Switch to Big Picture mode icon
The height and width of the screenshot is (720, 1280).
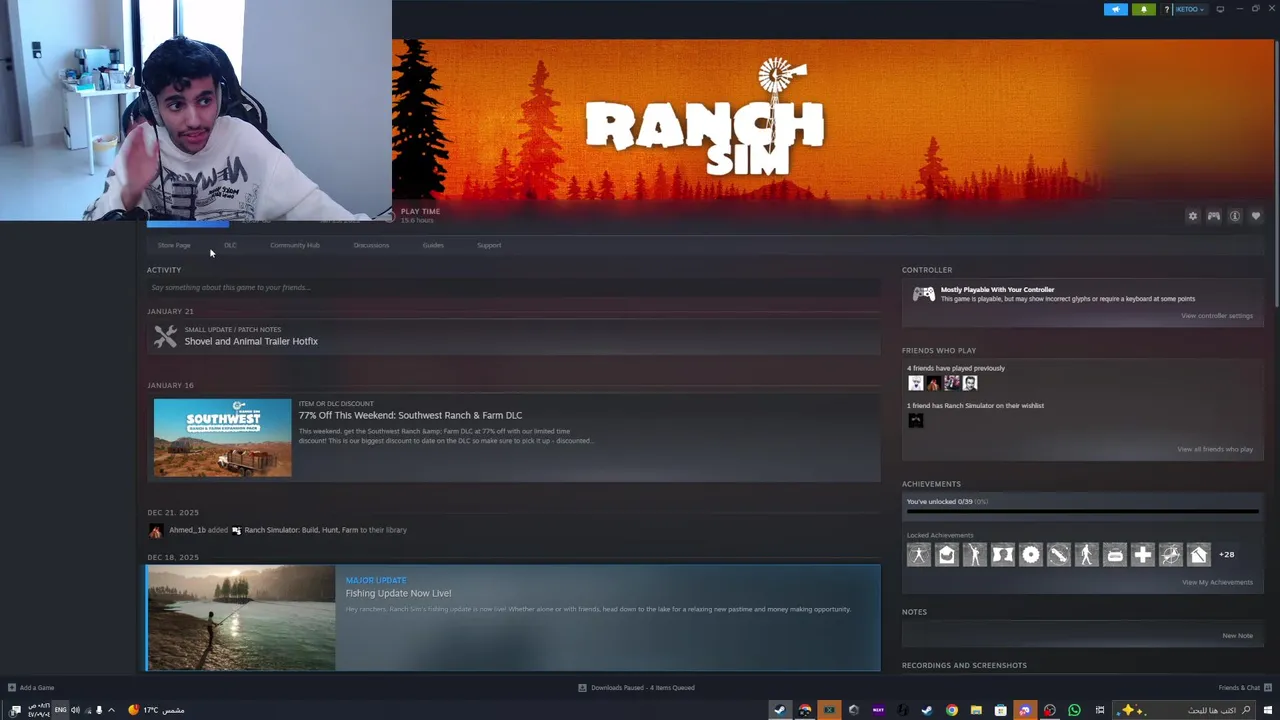pyautogui.click(x=1220, y=9)
